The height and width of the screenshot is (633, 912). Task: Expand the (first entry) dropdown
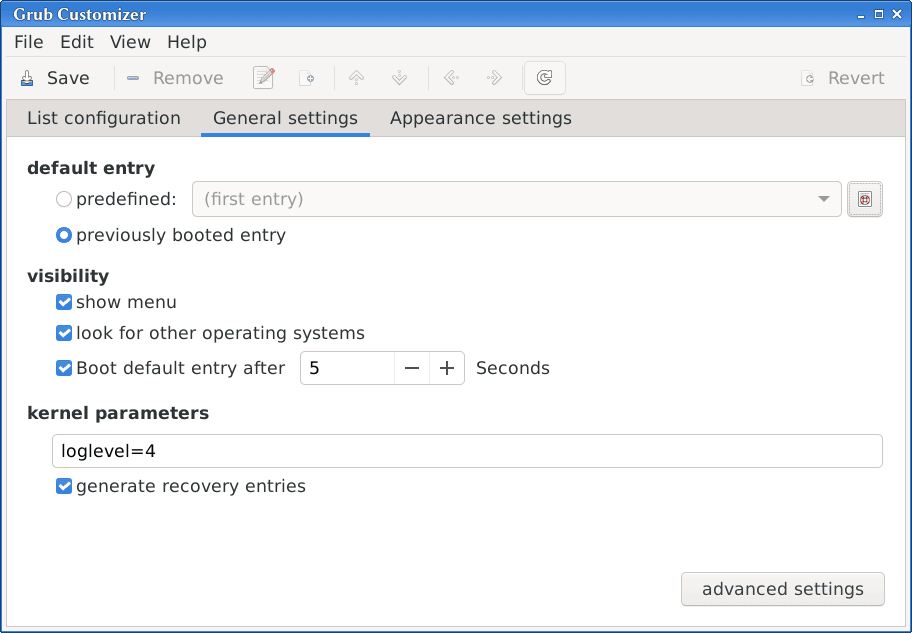click(x=516, y=199)
